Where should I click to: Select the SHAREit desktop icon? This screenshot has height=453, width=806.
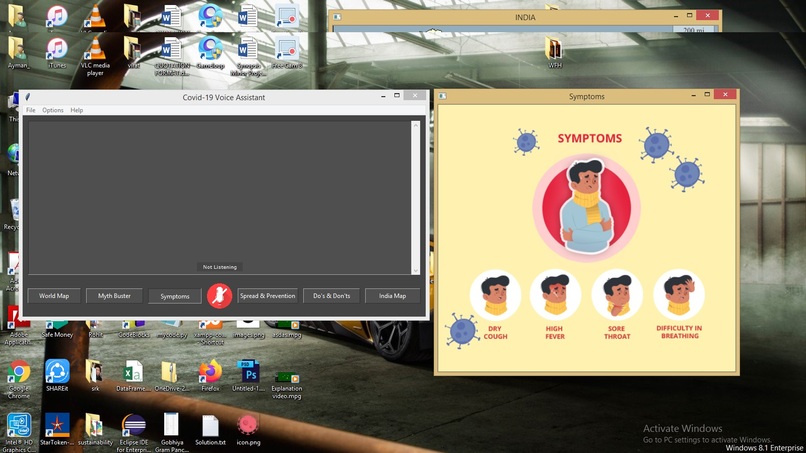coord(57,376)
